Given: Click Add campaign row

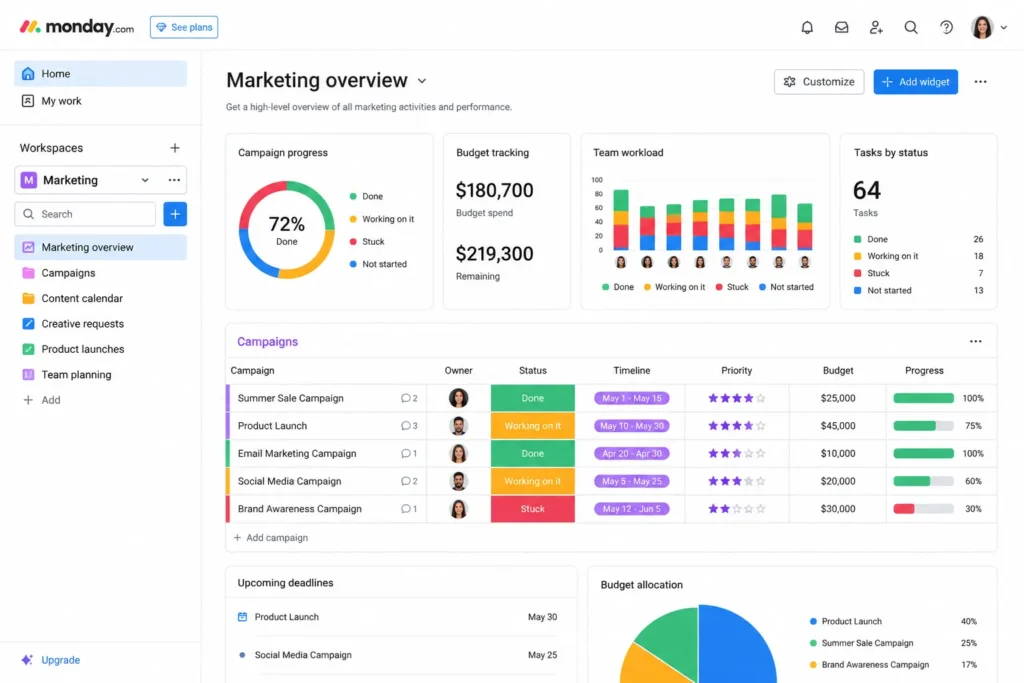Looking at the screenshot, I should click(x=271, y=538).
